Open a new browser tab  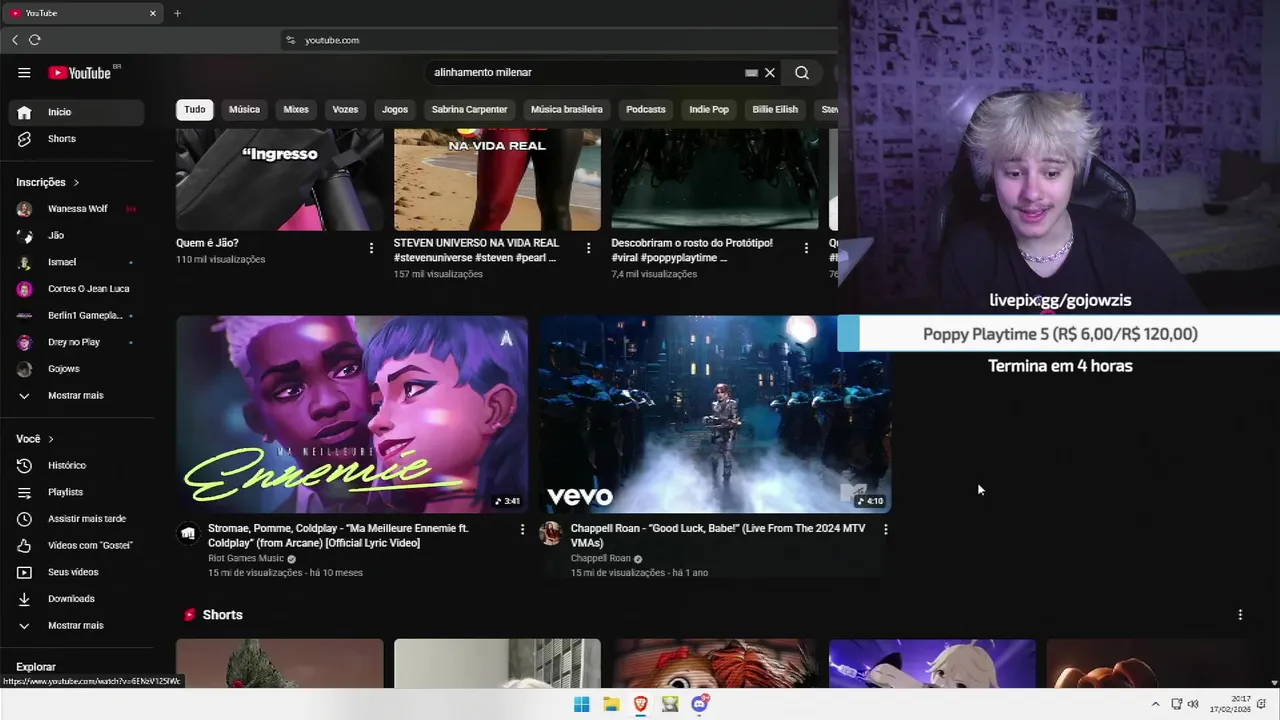click(x=177, y=13)
